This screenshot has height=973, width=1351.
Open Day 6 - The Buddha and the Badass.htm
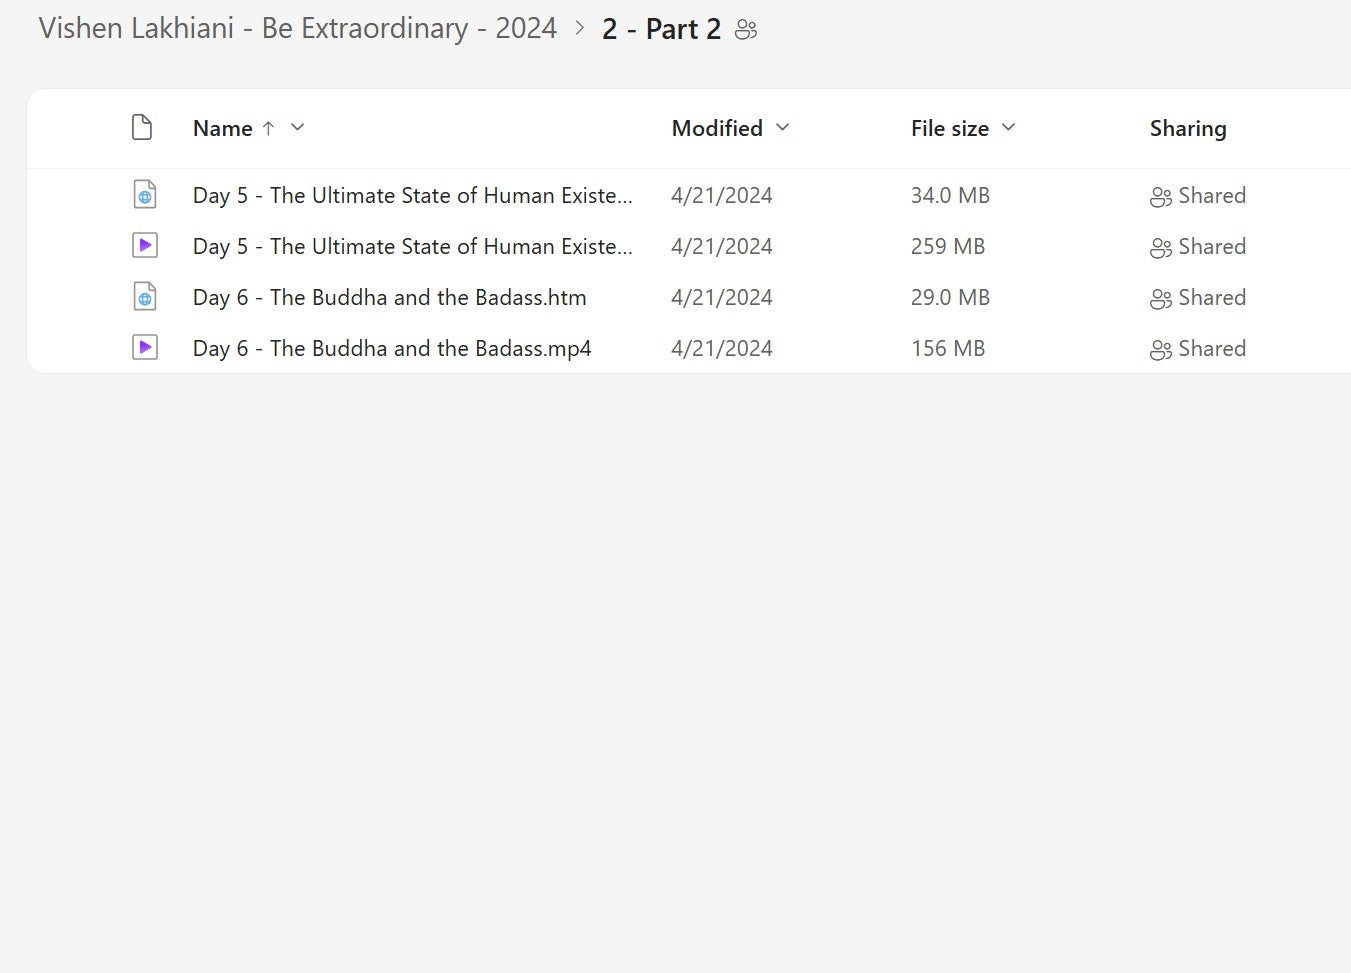click(x=389, y=297)
